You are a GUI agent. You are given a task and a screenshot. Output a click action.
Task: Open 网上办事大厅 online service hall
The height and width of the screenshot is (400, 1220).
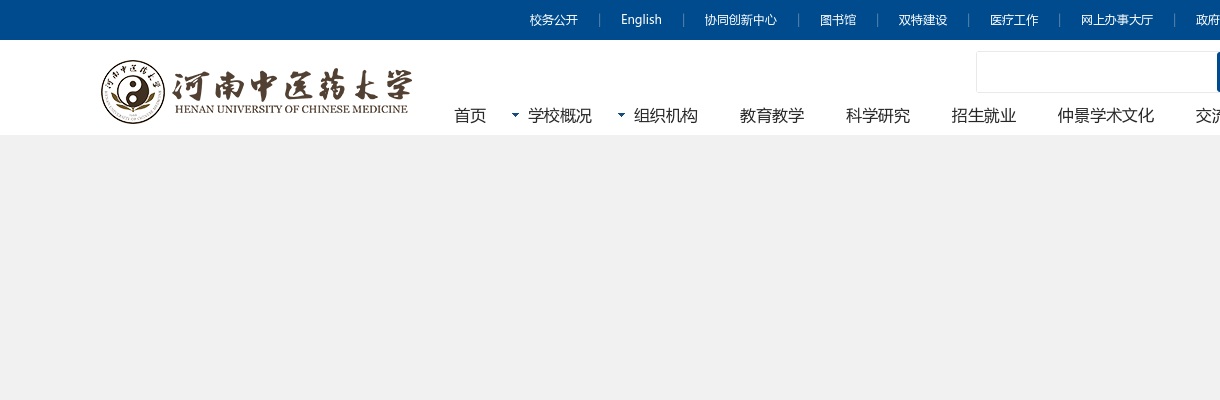click(x=1117, y=20)
